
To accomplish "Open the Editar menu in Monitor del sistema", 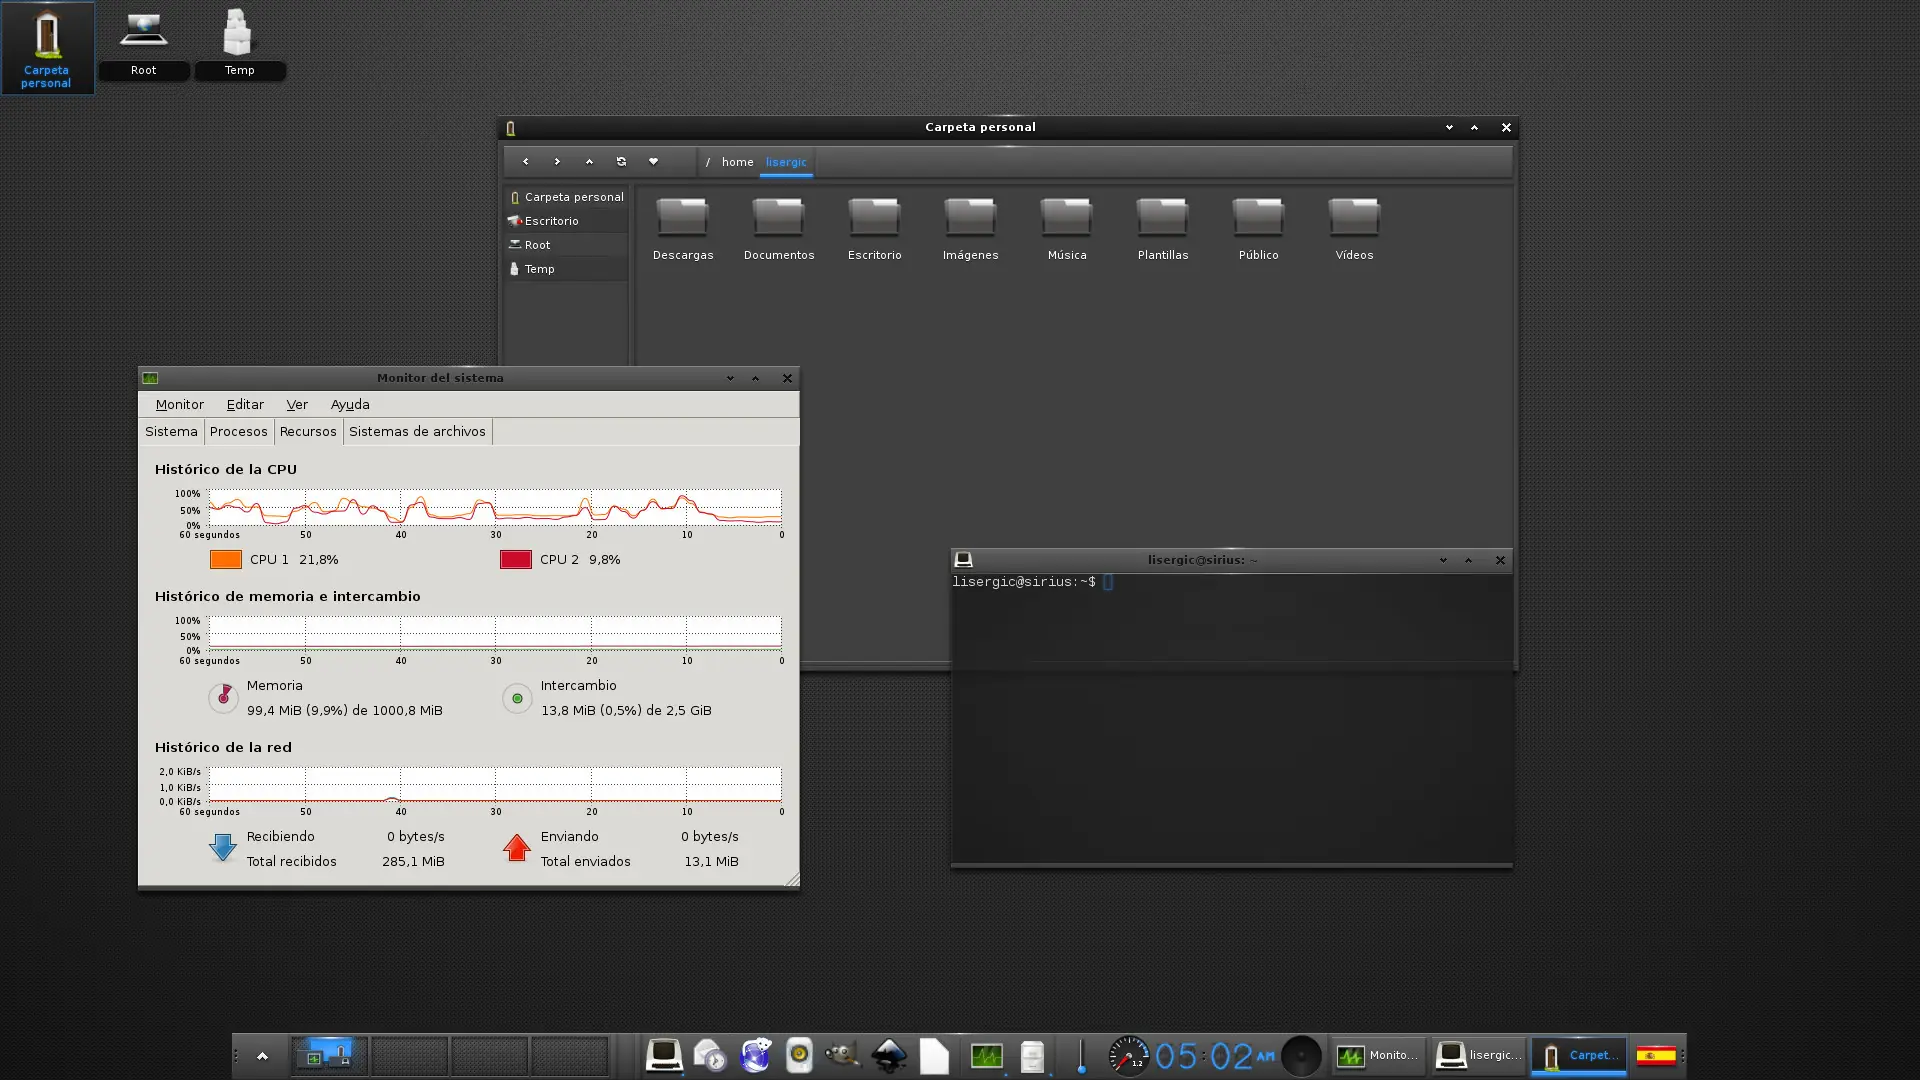I will point(244,404).
